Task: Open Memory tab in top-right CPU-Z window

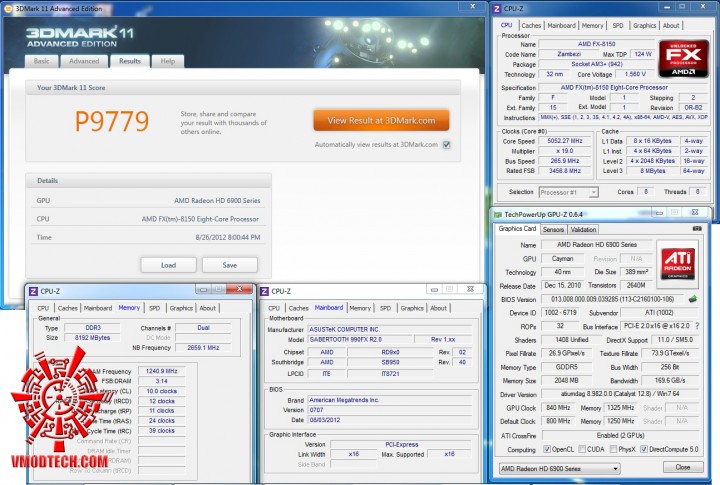Action: 592,26
